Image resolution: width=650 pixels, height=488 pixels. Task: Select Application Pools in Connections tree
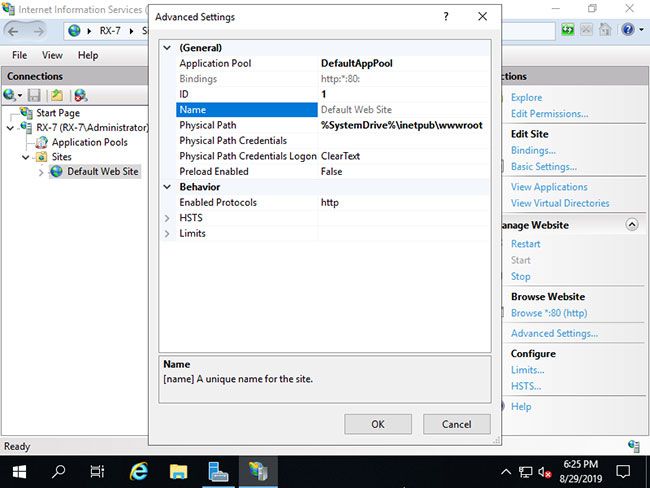click(90, 142)
